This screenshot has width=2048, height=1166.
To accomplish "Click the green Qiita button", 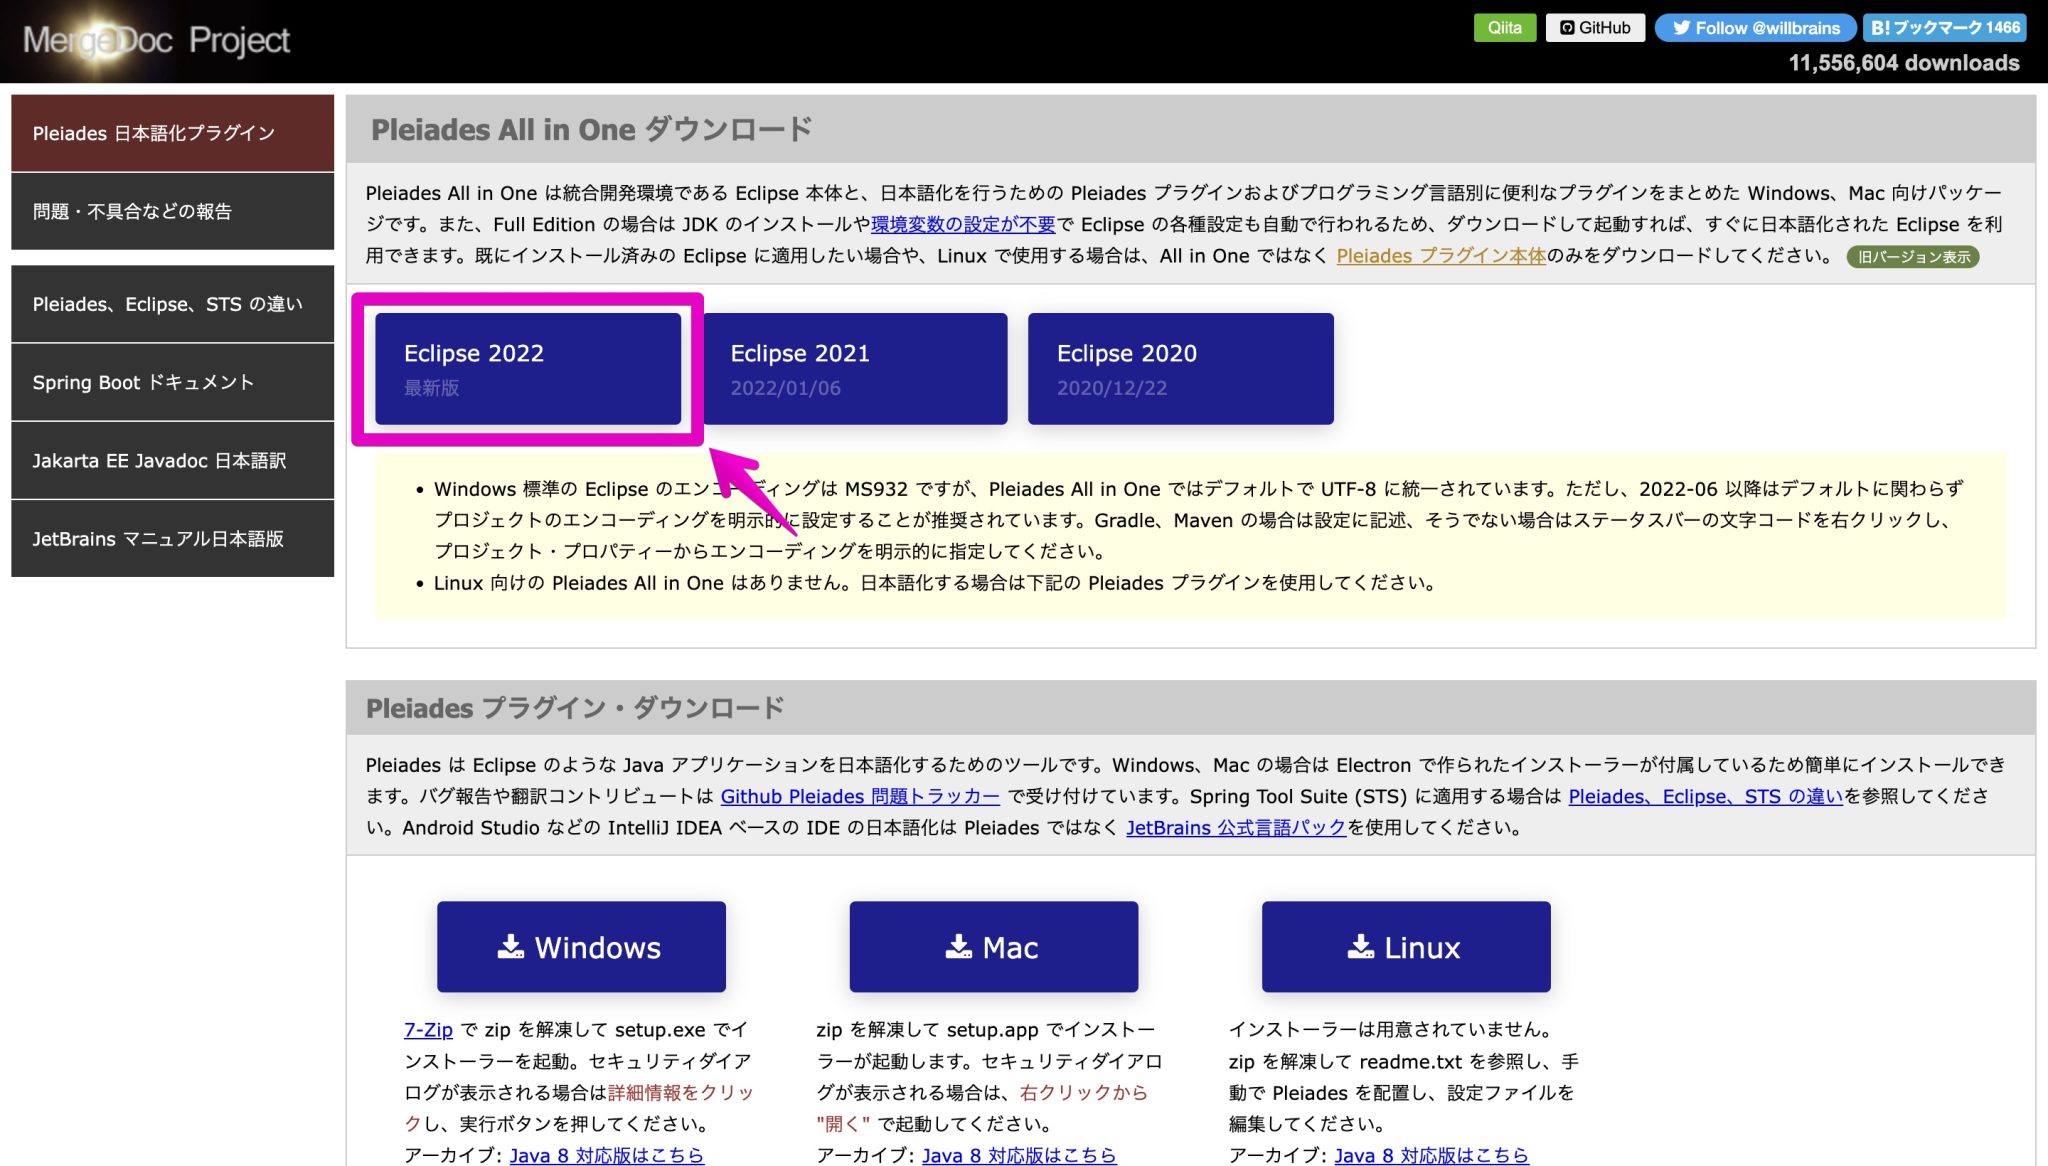I will click(x=1504, y=27).
